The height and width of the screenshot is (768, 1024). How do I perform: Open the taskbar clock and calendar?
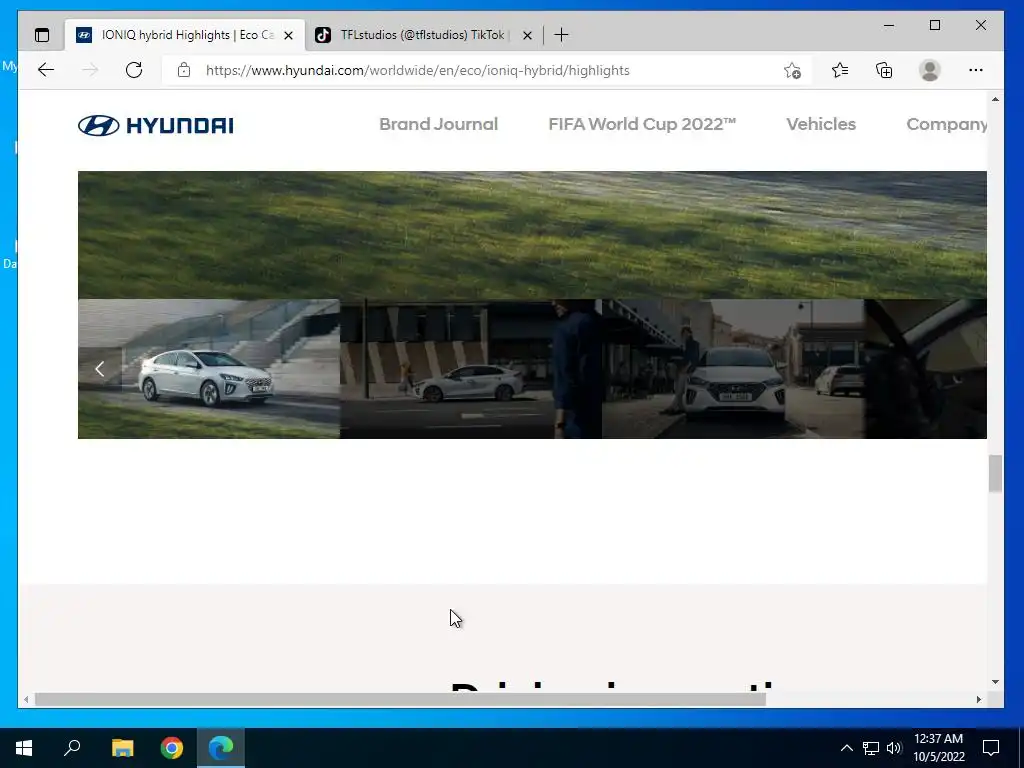click(938, 748)
